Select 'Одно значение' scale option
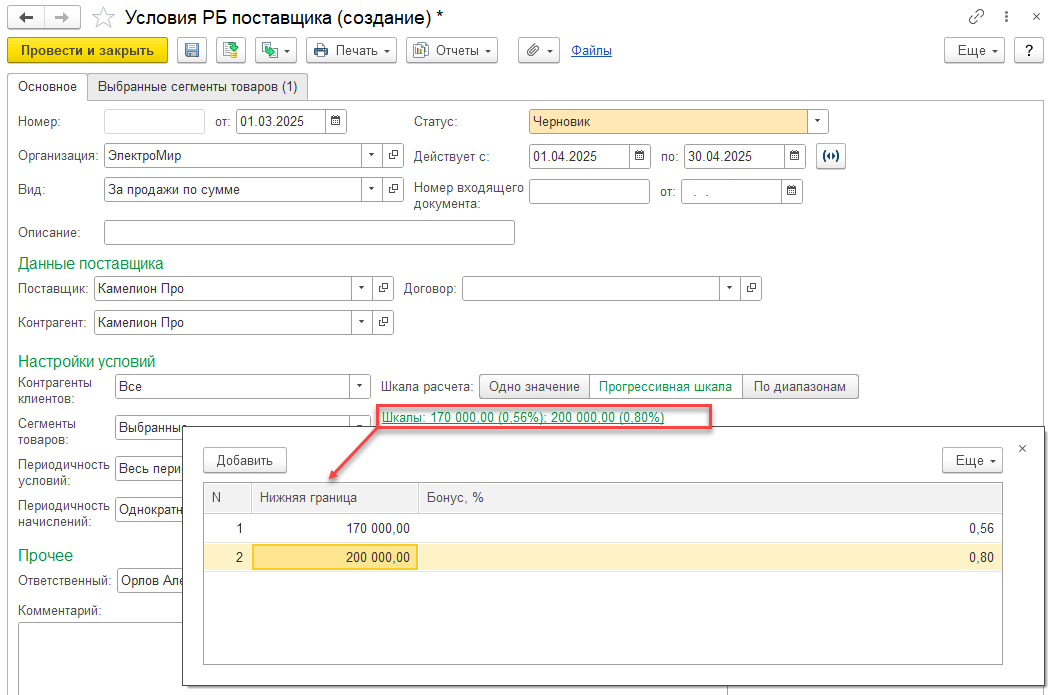 534,387
